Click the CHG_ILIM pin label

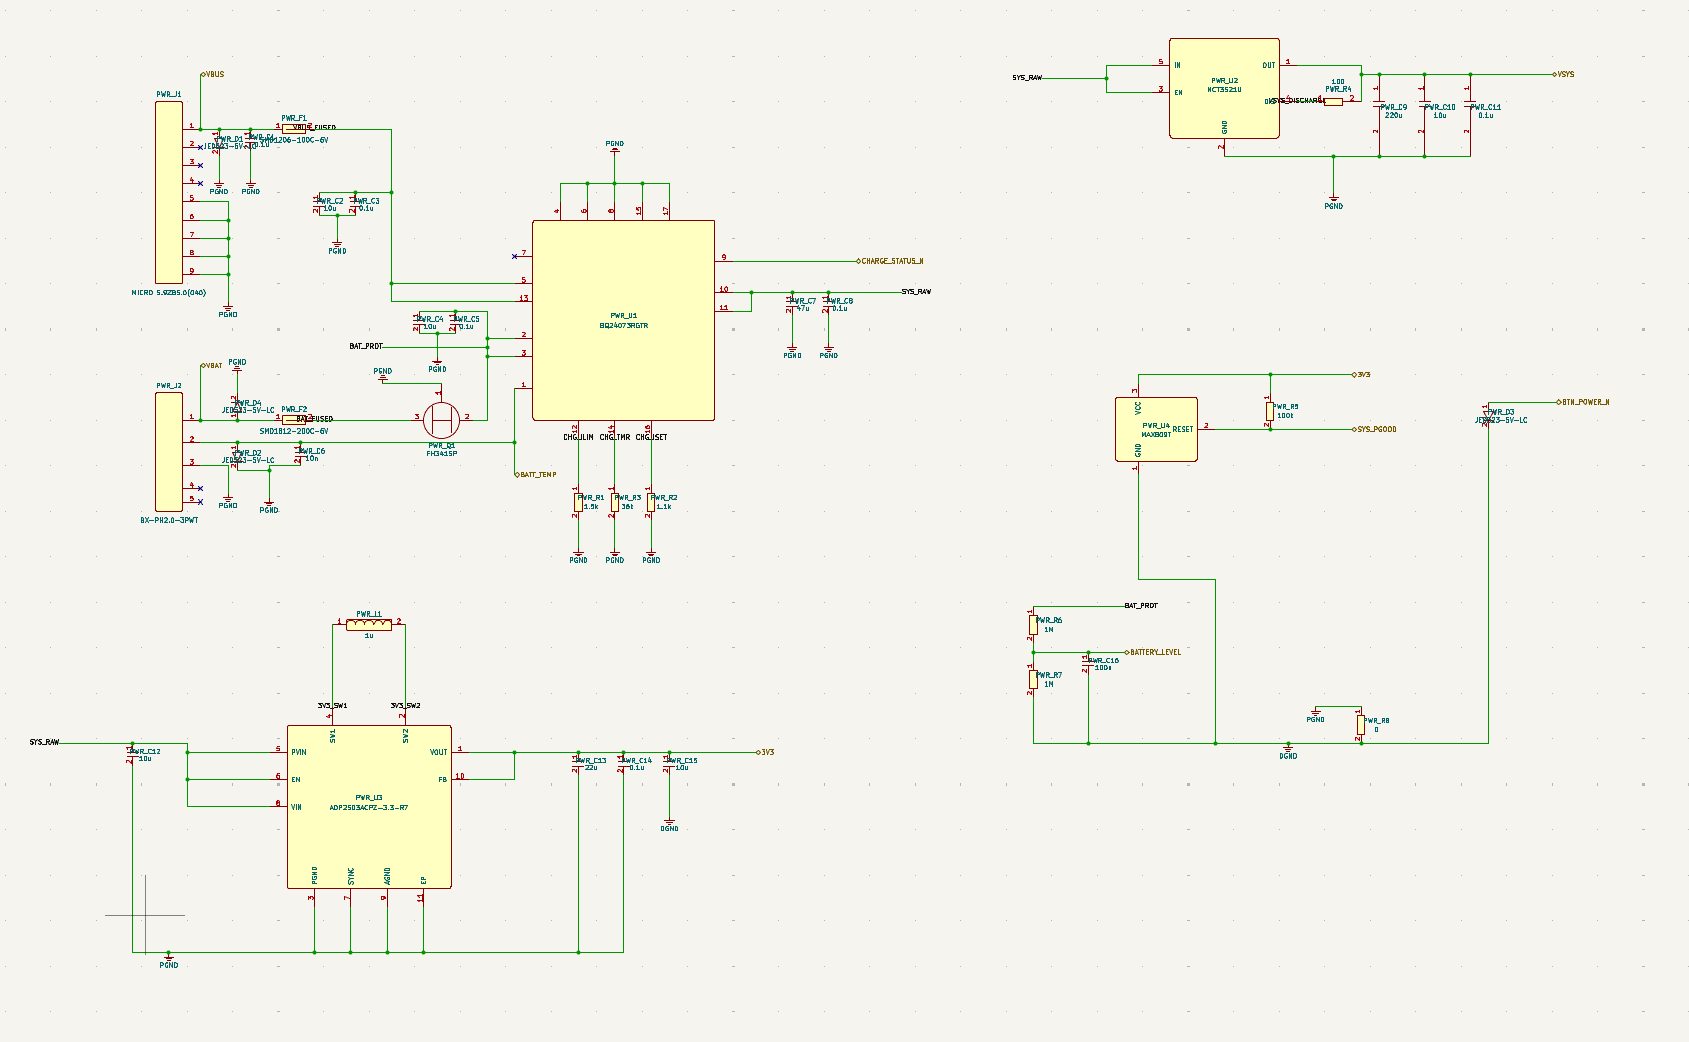tap(578, 437)
